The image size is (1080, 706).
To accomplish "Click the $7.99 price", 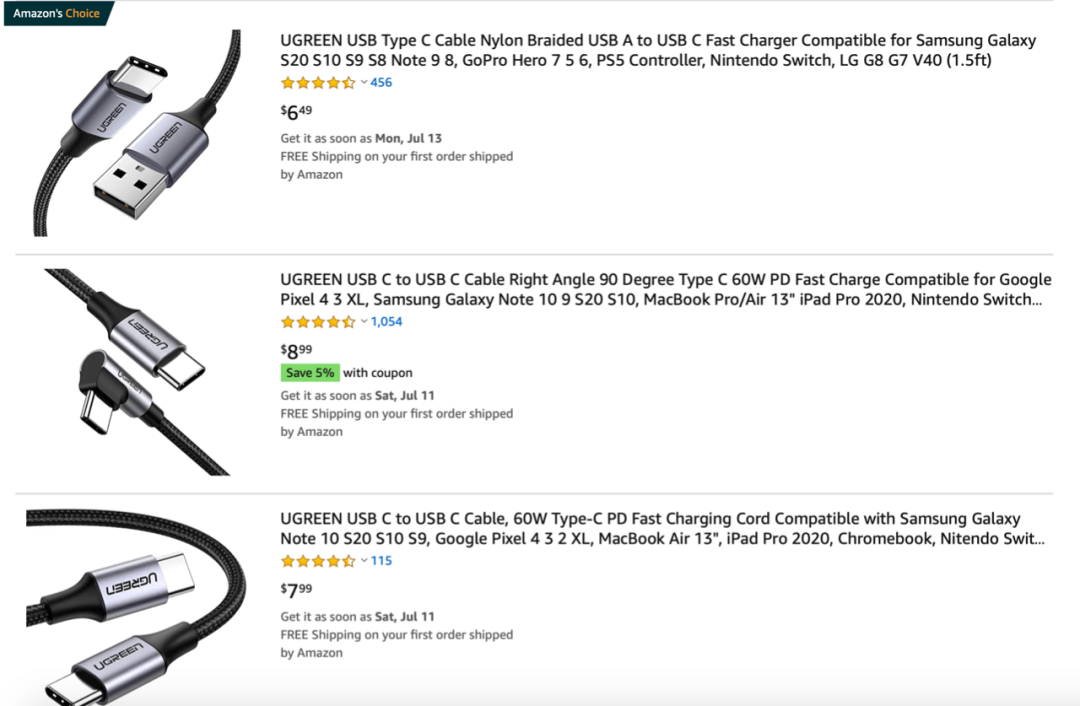I will 296,589.
